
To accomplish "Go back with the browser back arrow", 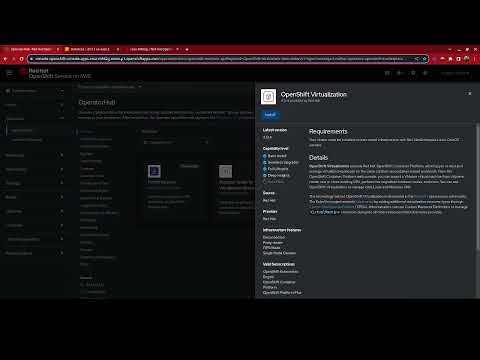I will coord(5,59).
